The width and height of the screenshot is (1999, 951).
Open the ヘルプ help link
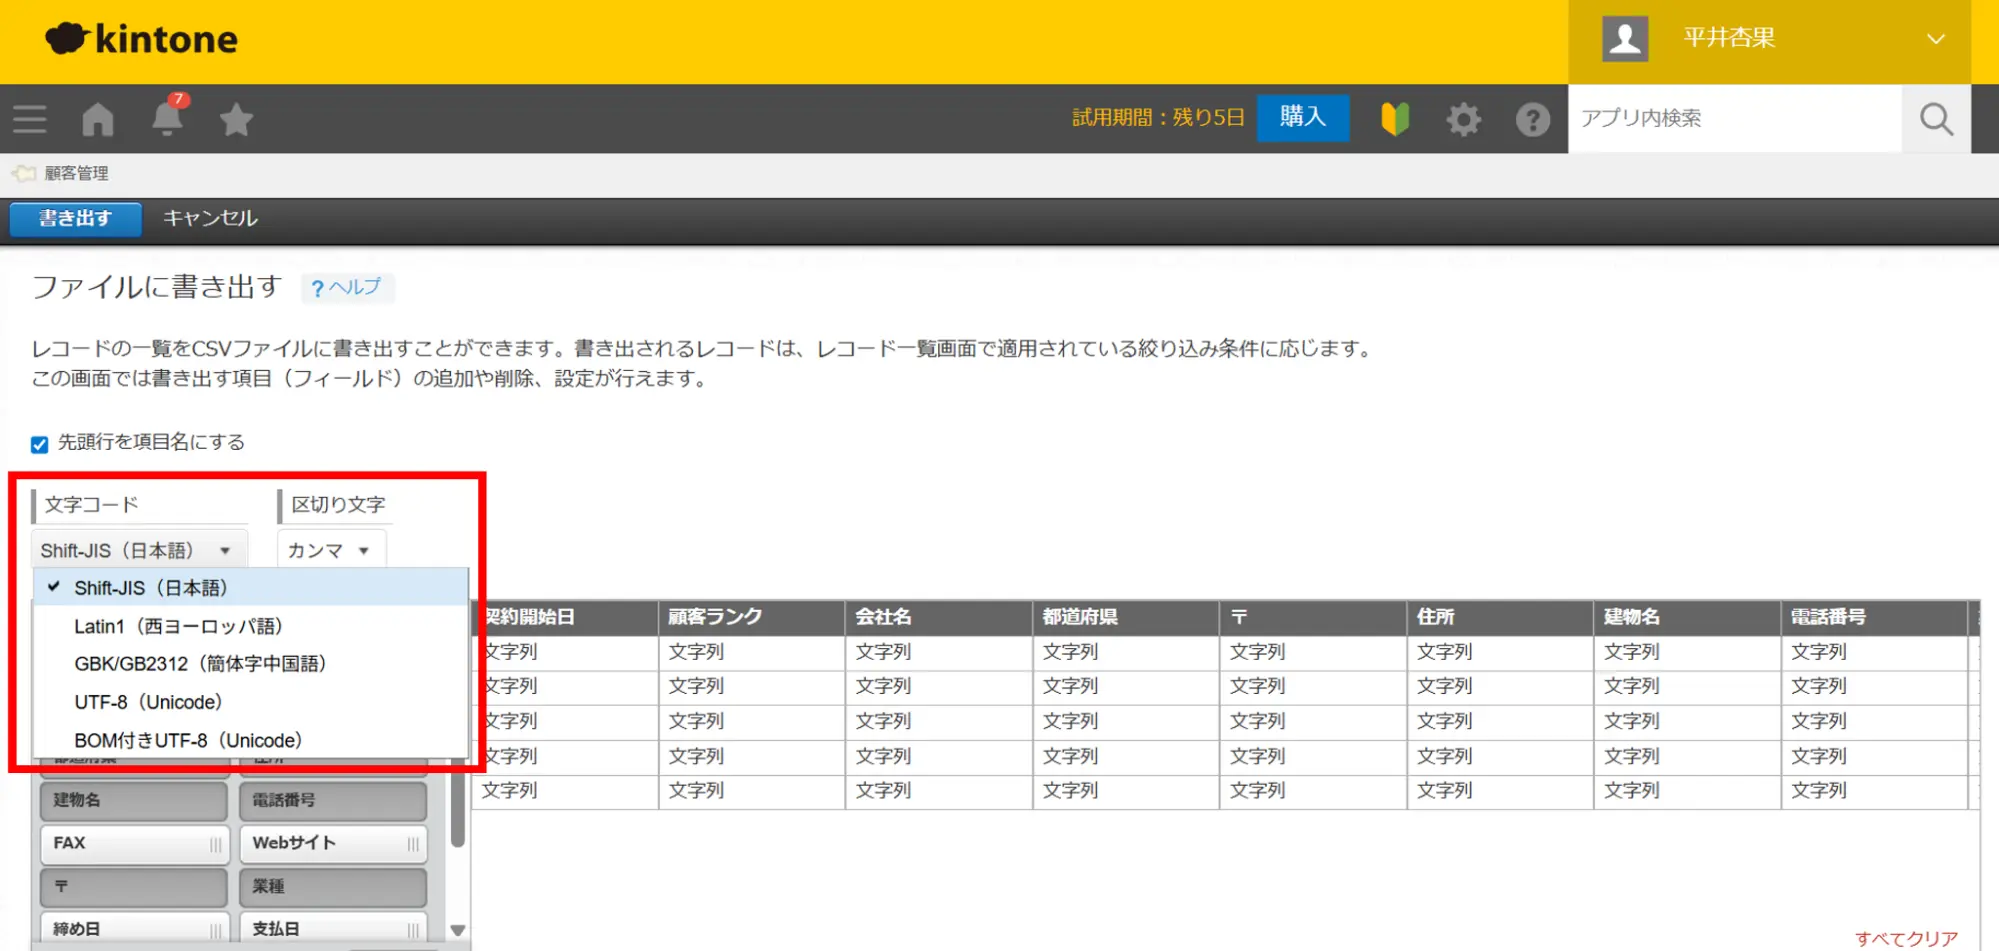(x=347, y=288)
